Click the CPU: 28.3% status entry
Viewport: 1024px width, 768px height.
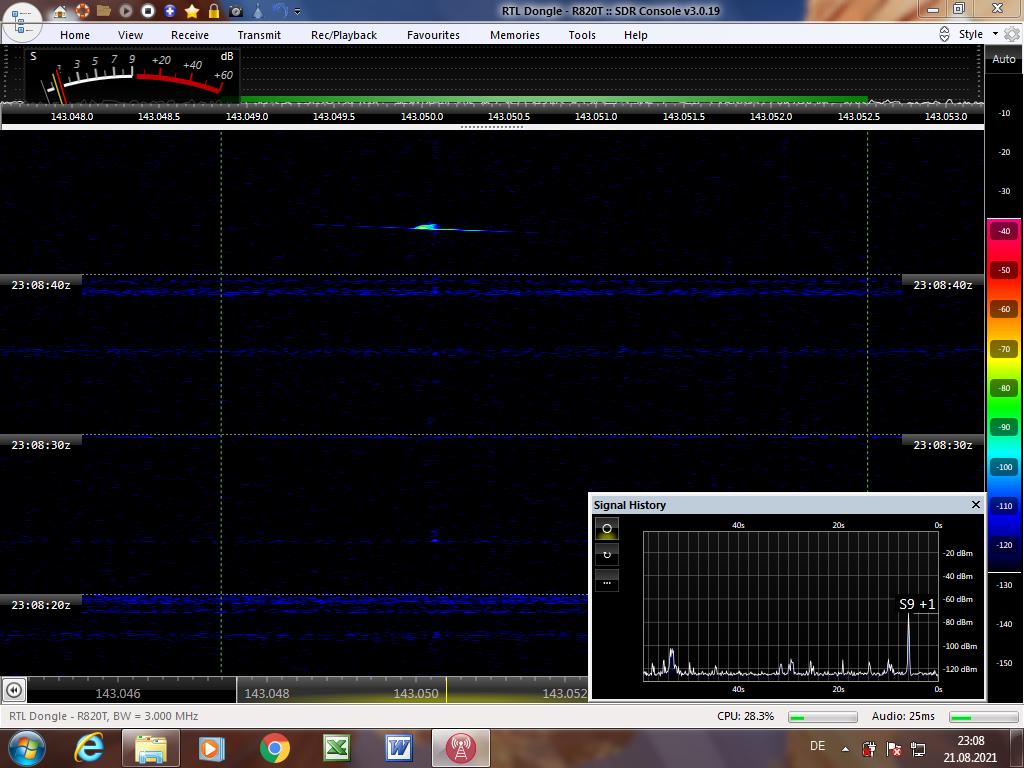pos(745,716)
